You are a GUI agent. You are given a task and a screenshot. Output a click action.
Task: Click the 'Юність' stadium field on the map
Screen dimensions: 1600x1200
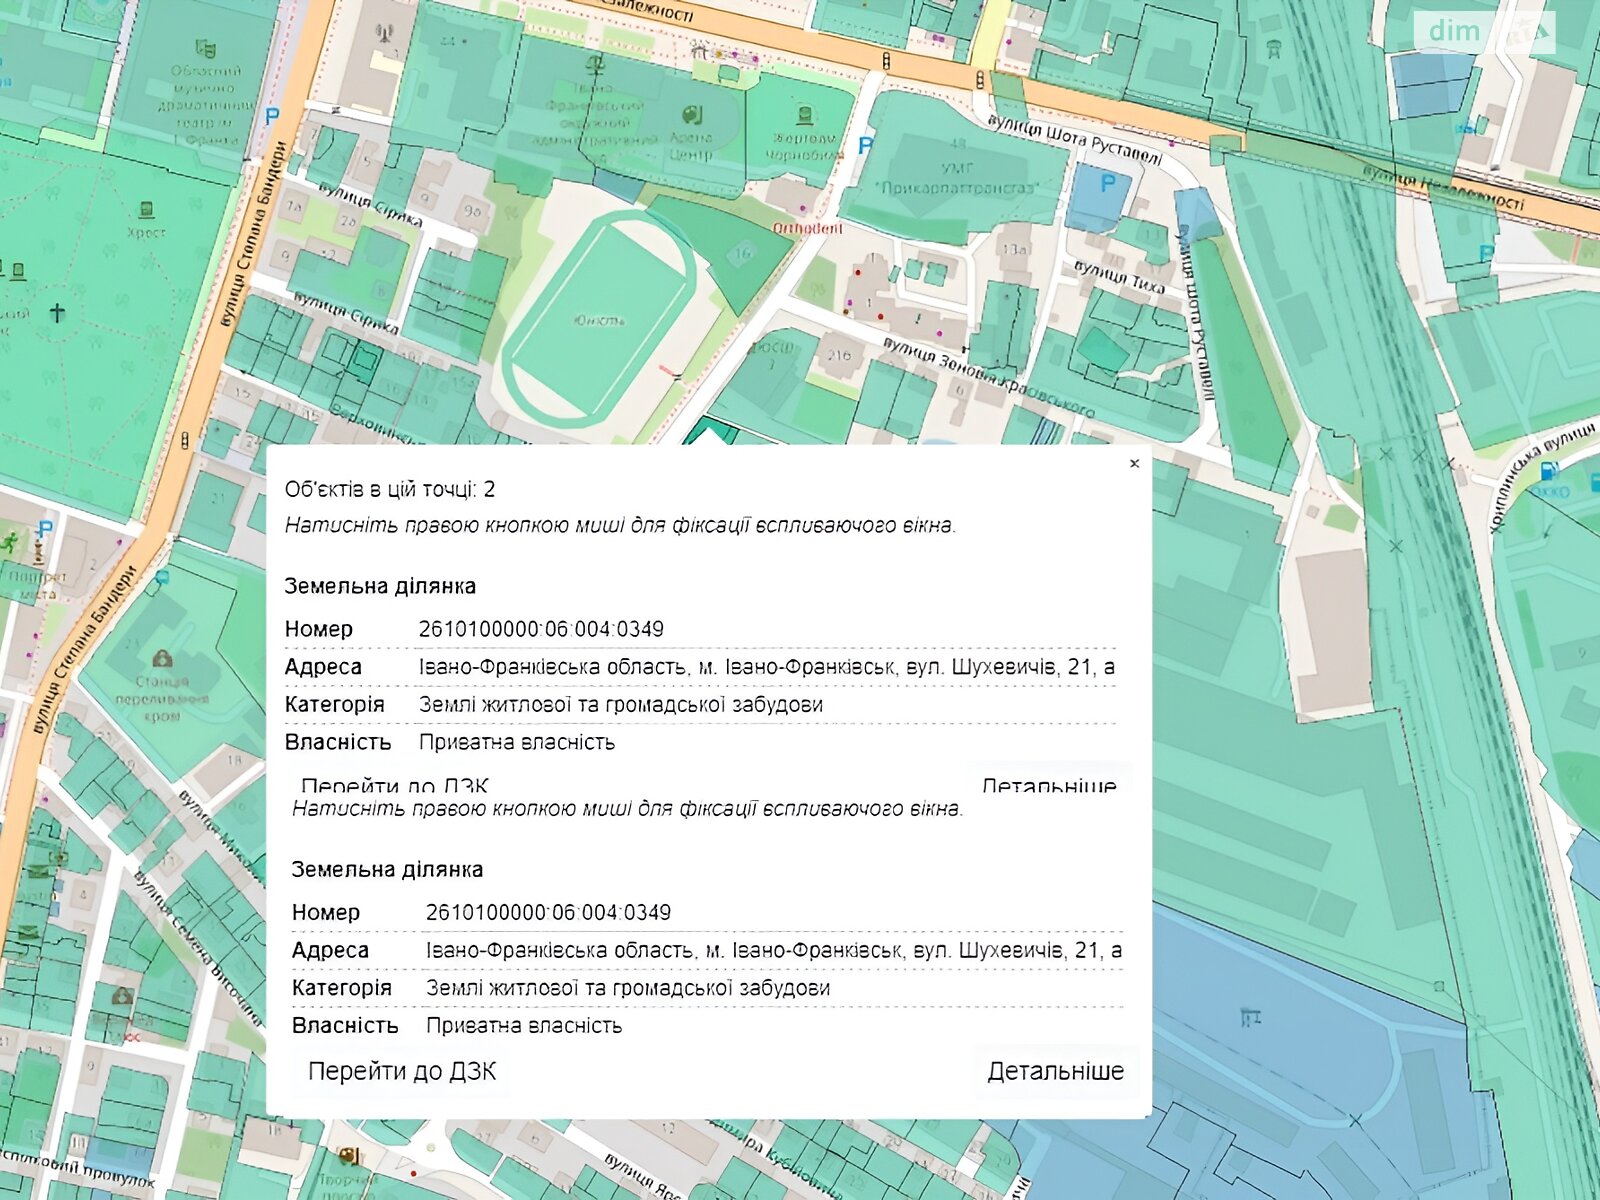pyautogui.click(x=598, y=320)
